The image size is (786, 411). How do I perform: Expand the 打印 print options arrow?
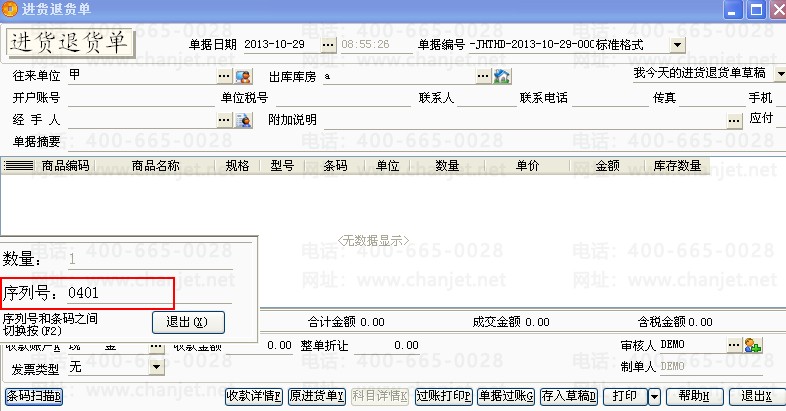point(652,395)
